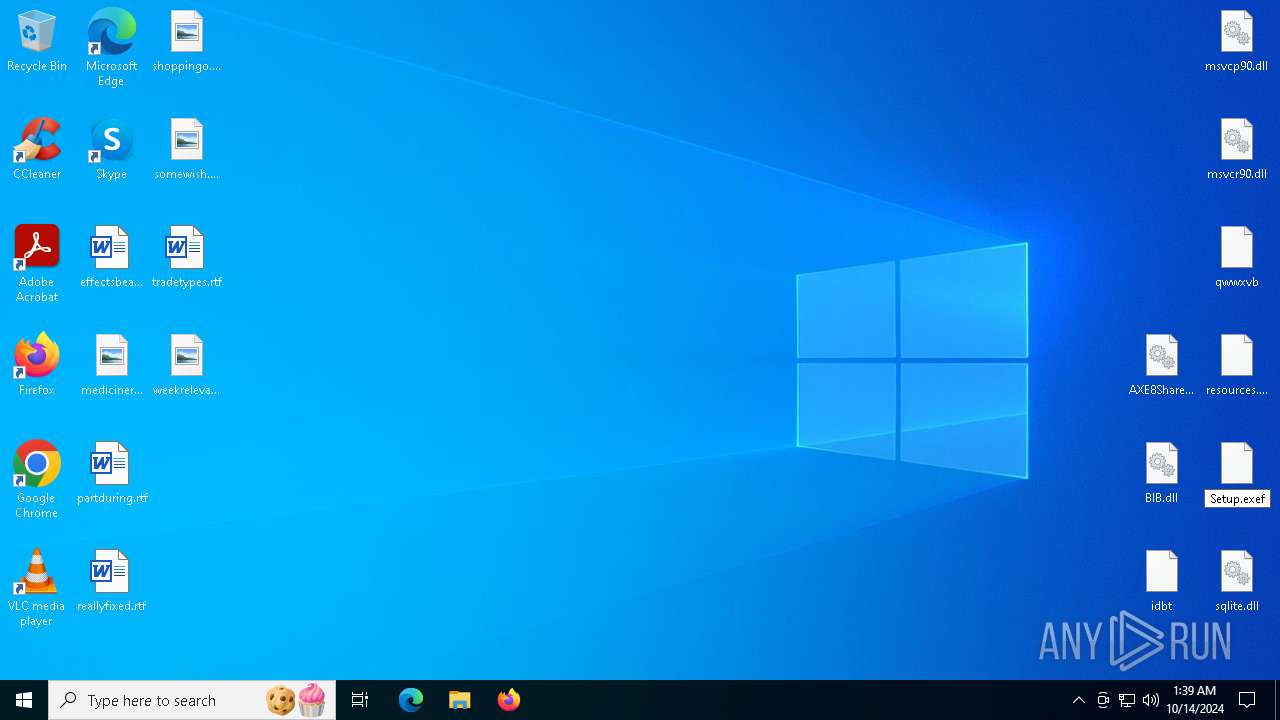This screenshot has height=720, width=1280.
Task: Select the weekreleva... image file
Action: pos(186,366)
